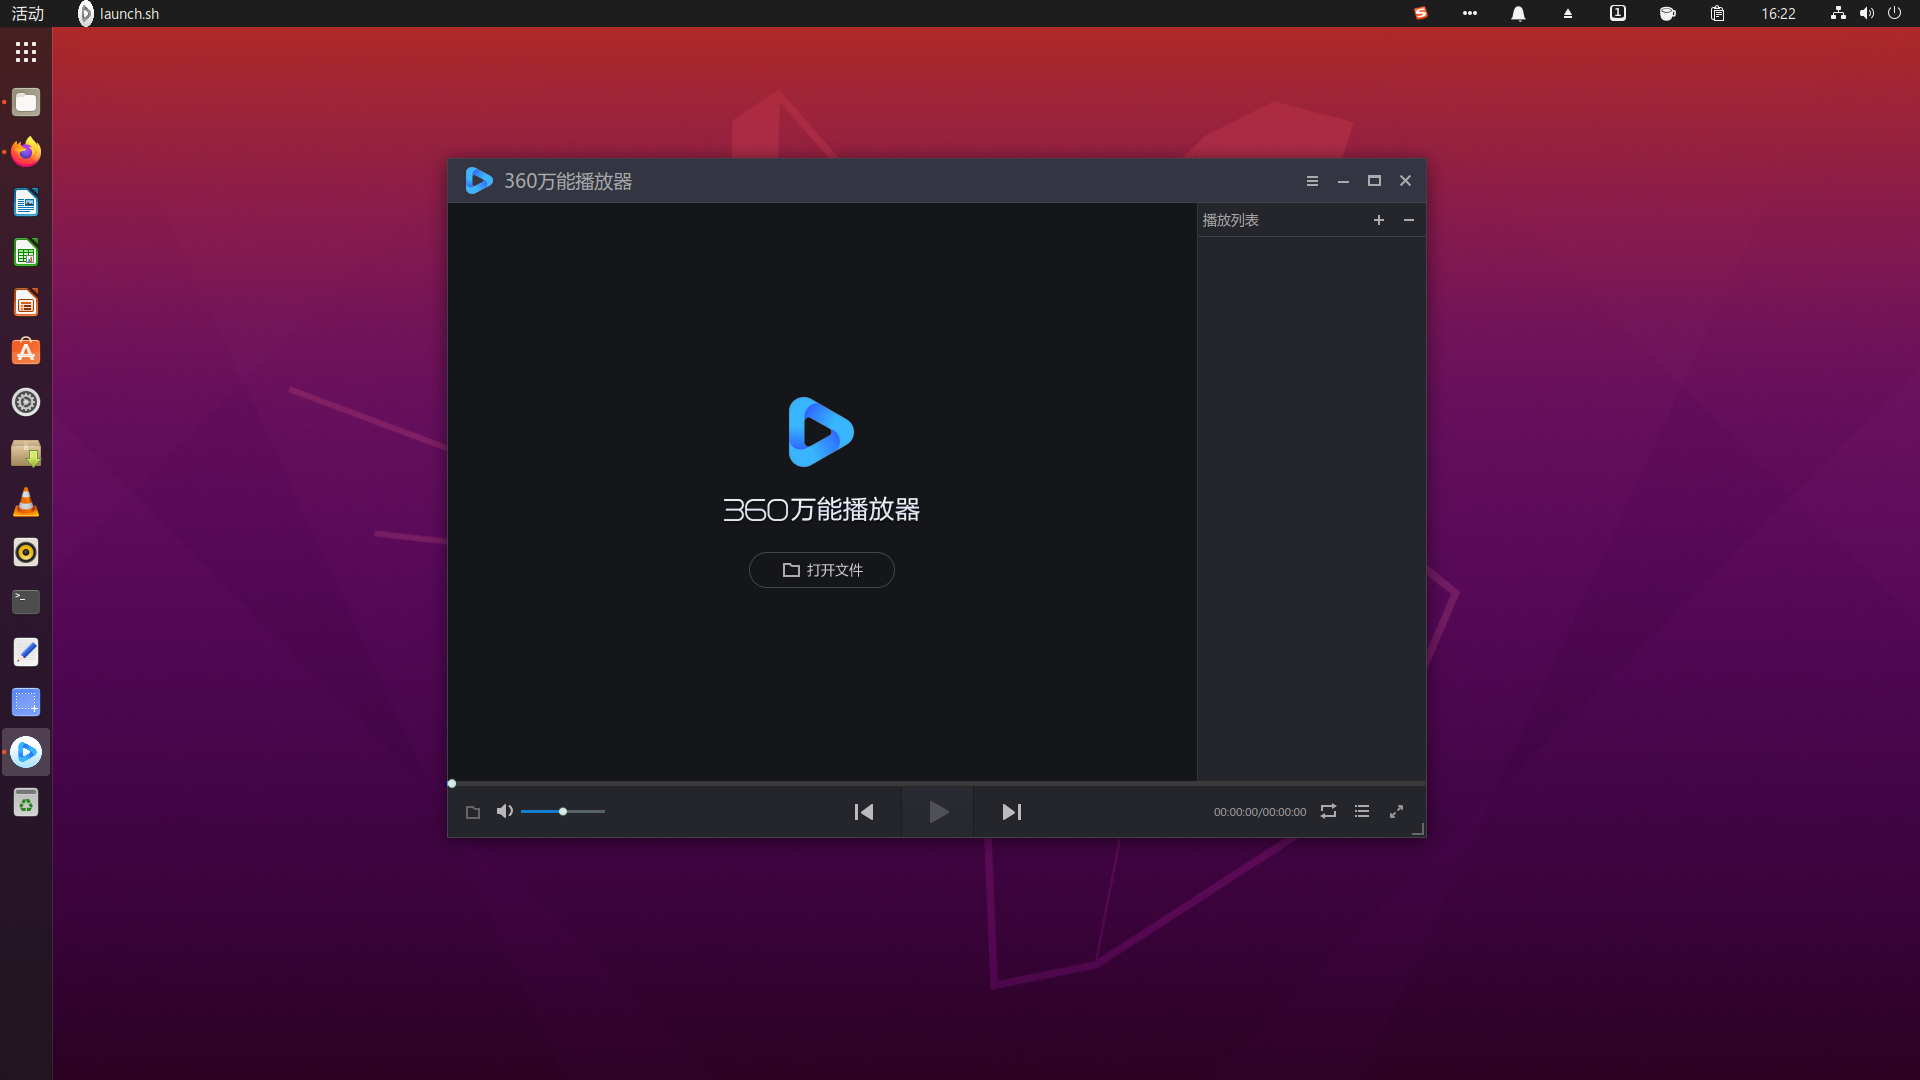Screen dimensions: 1920x1080
Task: Open screenshot tool from dock
Action: click(x=26, y=702)
